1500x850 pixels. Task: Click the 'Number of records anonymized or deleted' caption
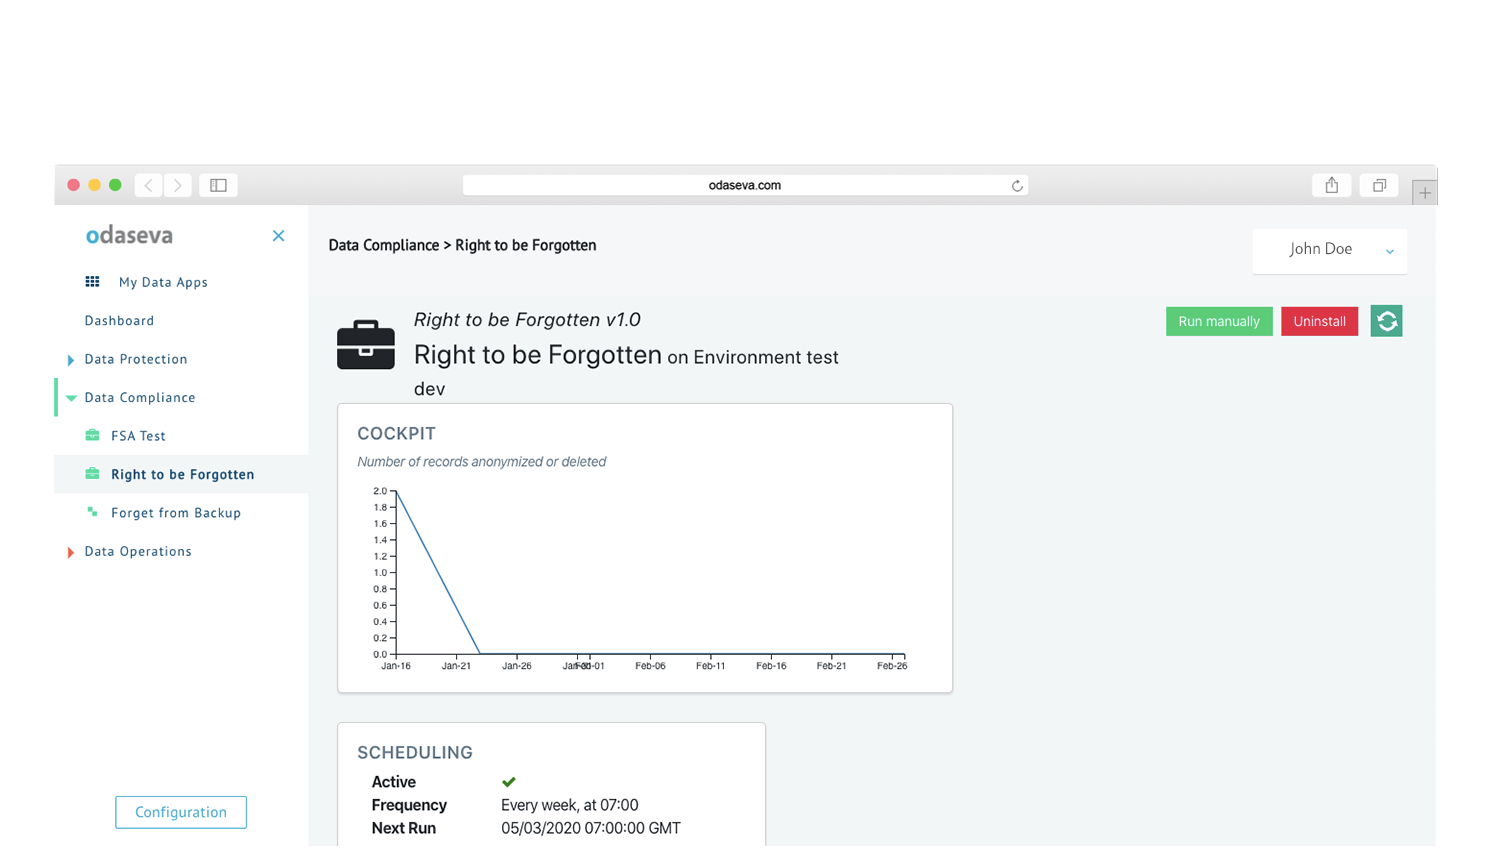482,462
